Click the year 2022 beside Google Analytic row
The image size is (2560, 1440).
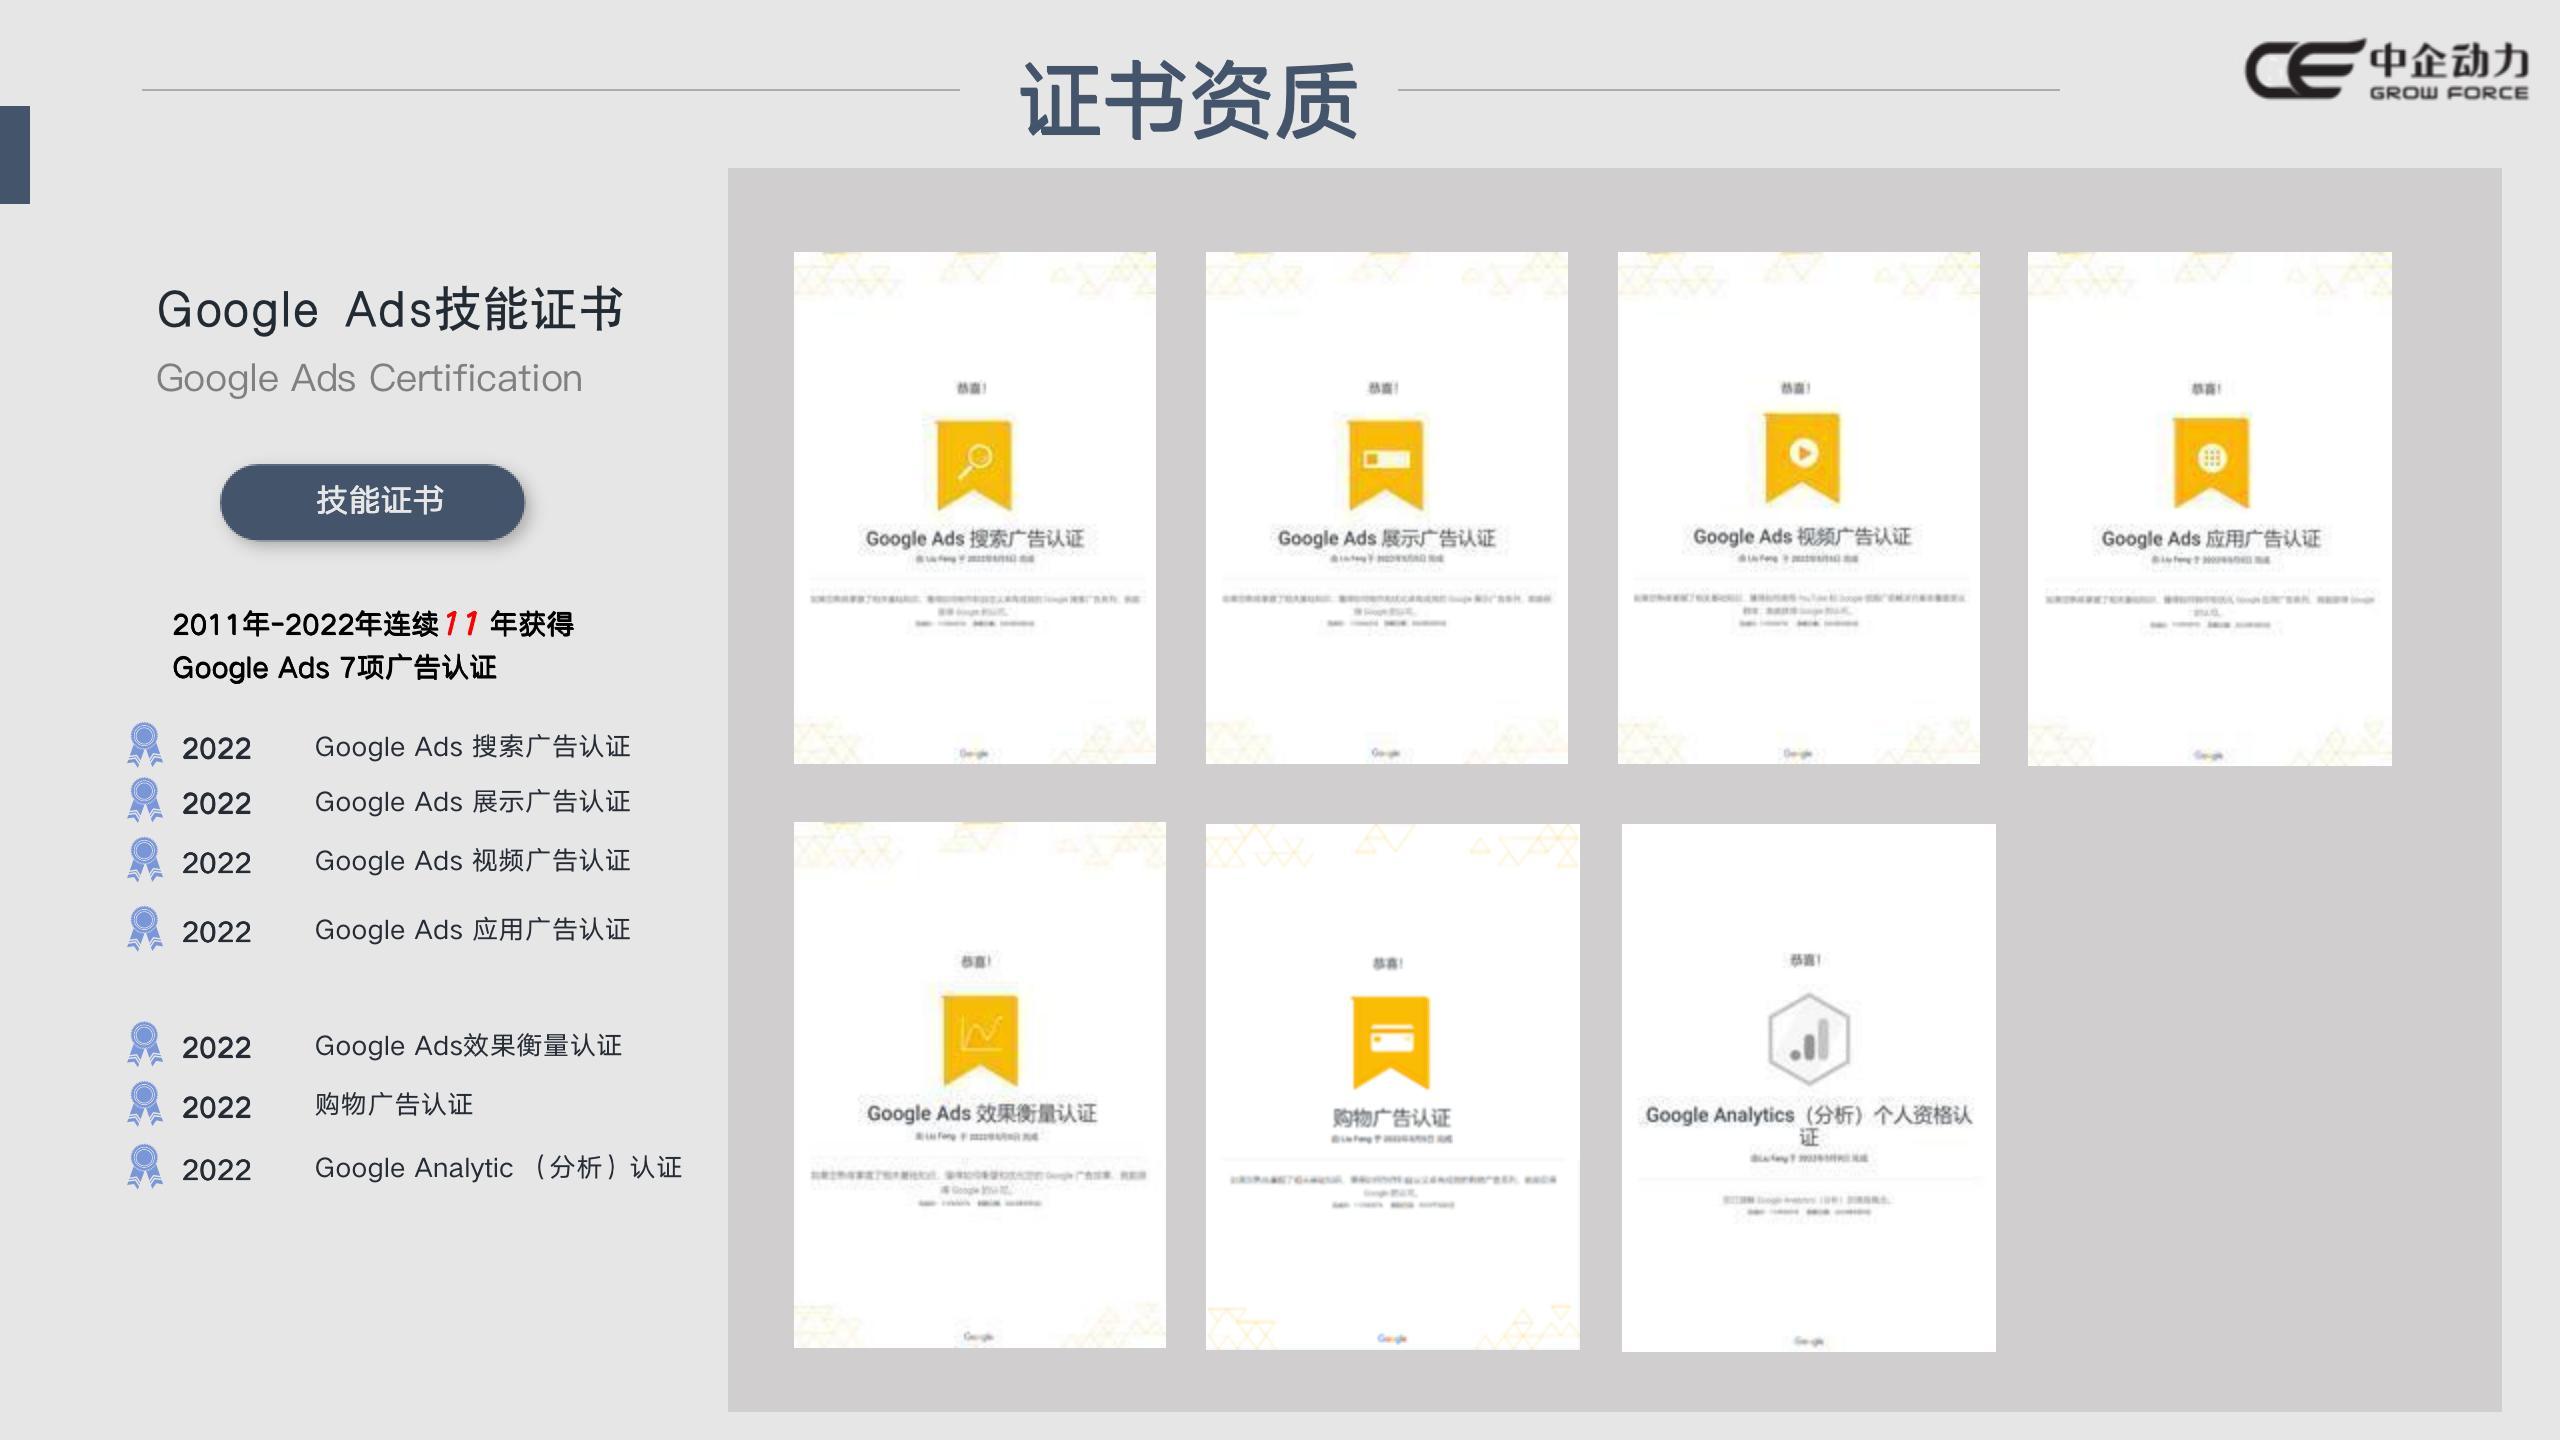216,1169
